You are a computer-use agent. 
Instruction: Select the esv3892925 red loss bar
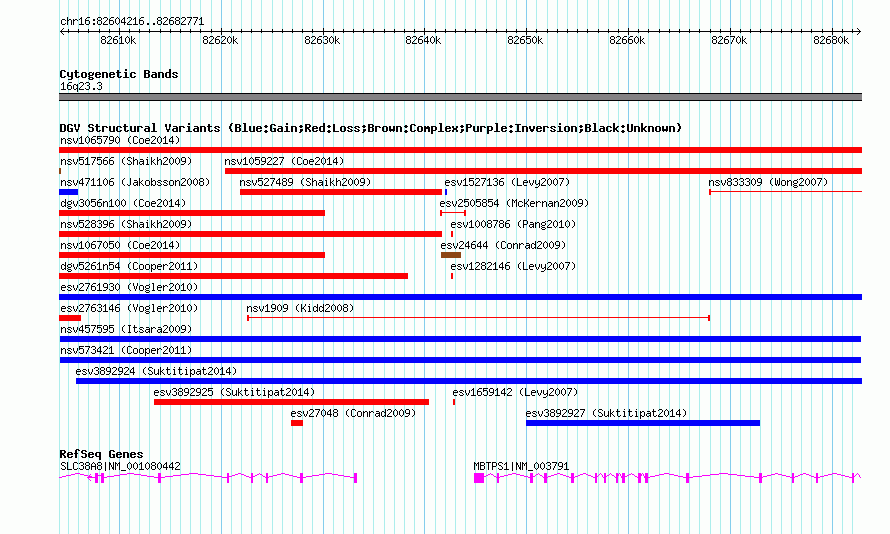[x=291, y=402]
